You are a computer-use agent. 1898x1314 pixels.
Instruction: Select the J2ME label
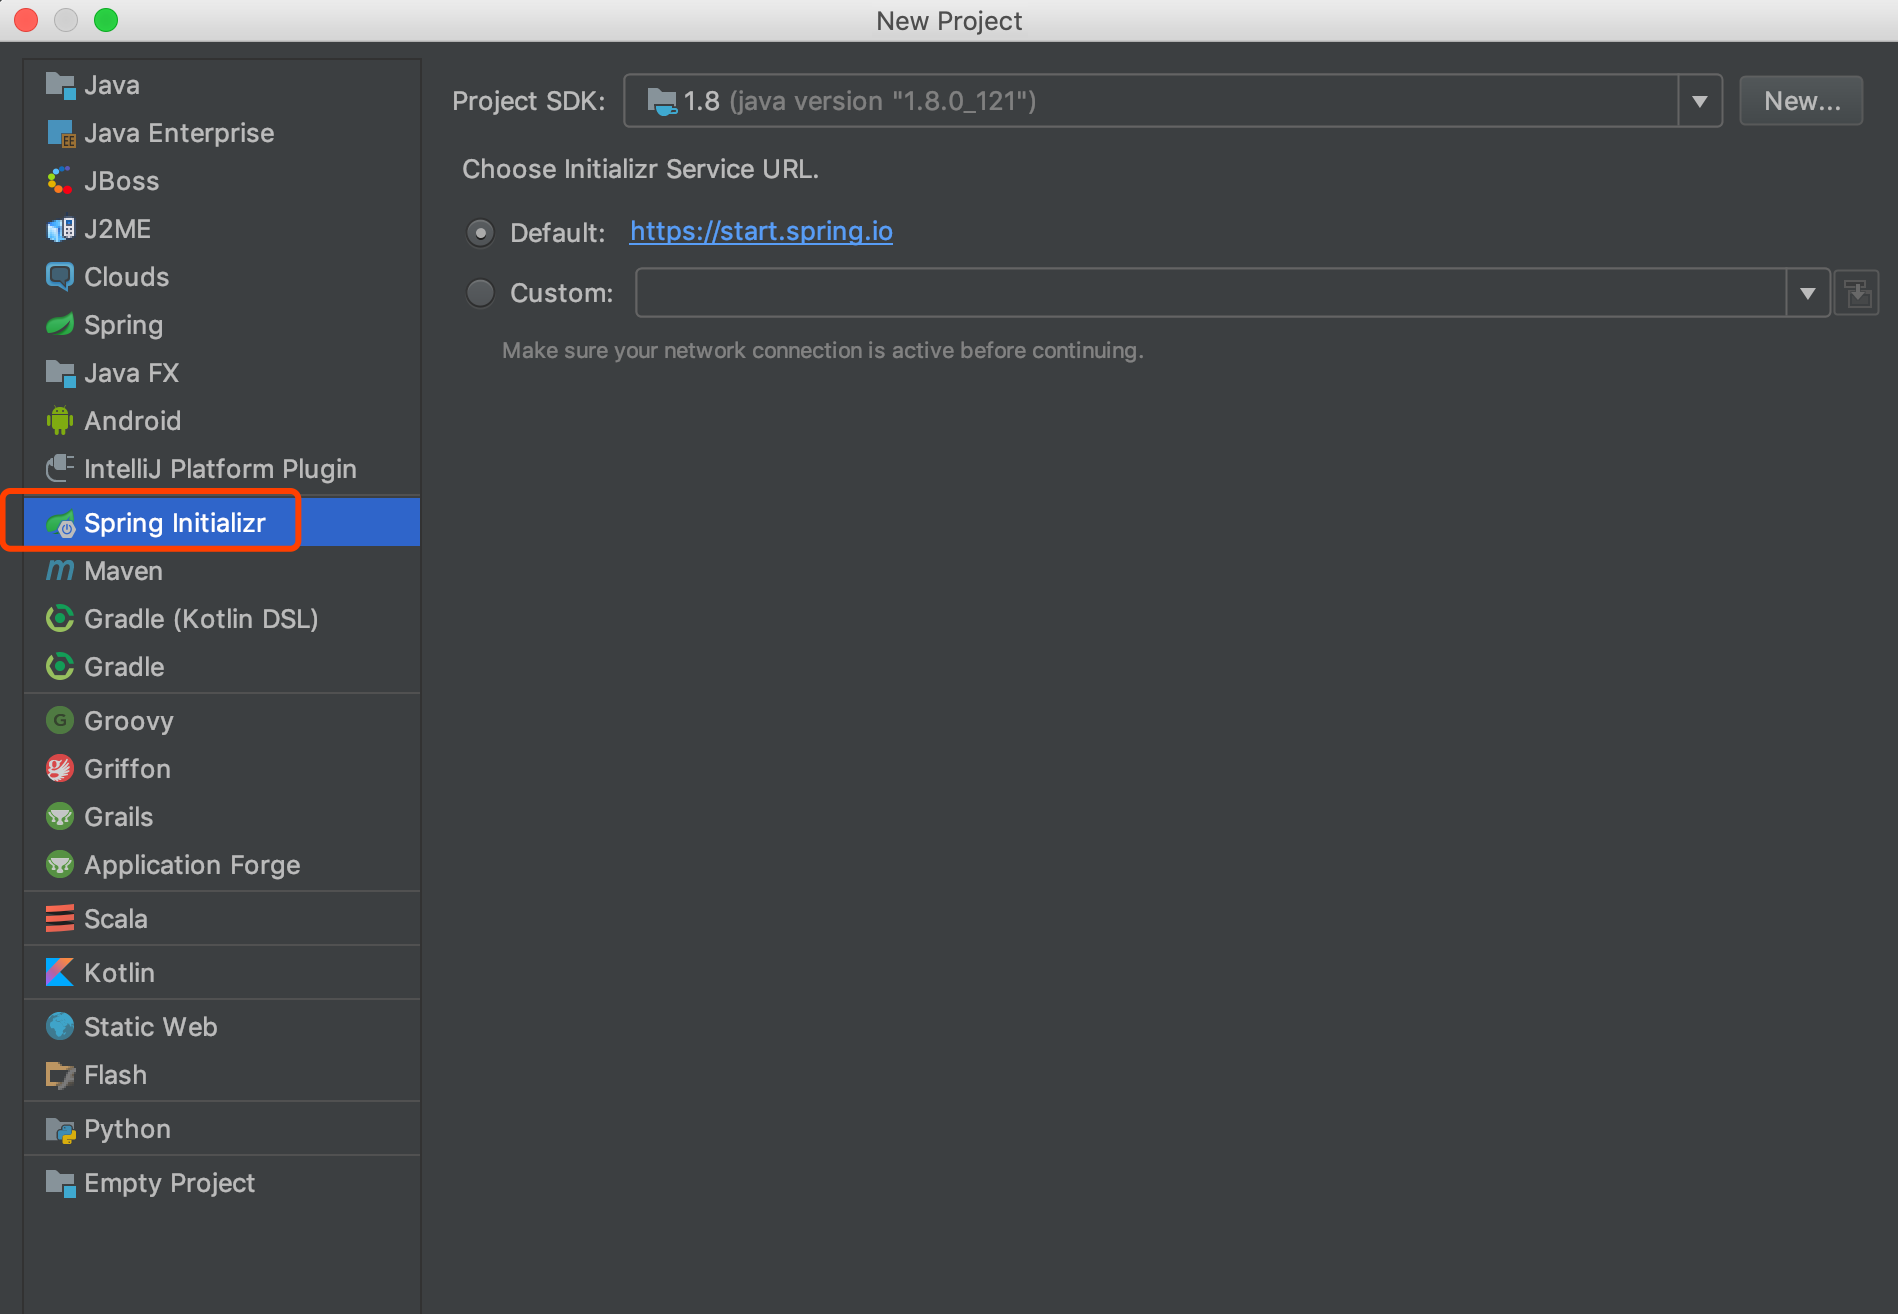pos(117,230)
